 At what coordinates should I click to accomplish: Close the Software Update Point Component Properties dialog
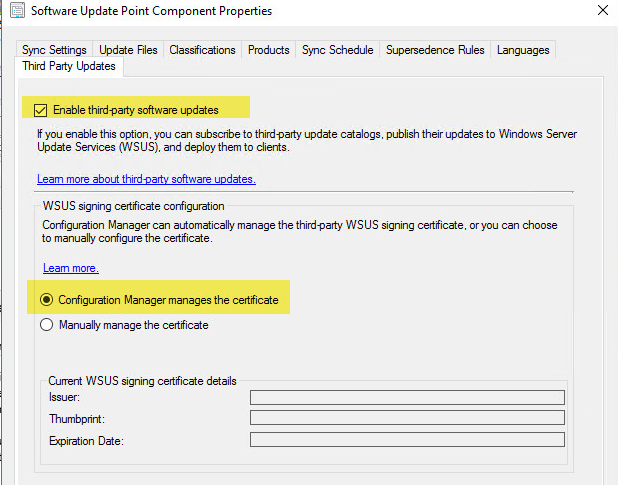603,10
